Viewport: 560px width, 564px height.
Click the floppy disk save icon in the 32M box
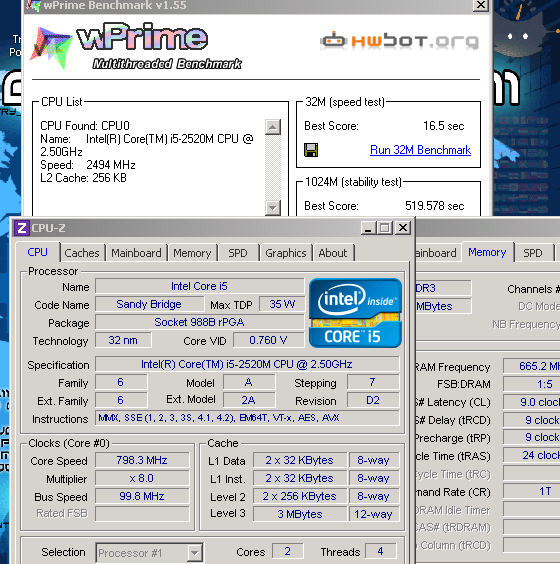coord(311,150)
